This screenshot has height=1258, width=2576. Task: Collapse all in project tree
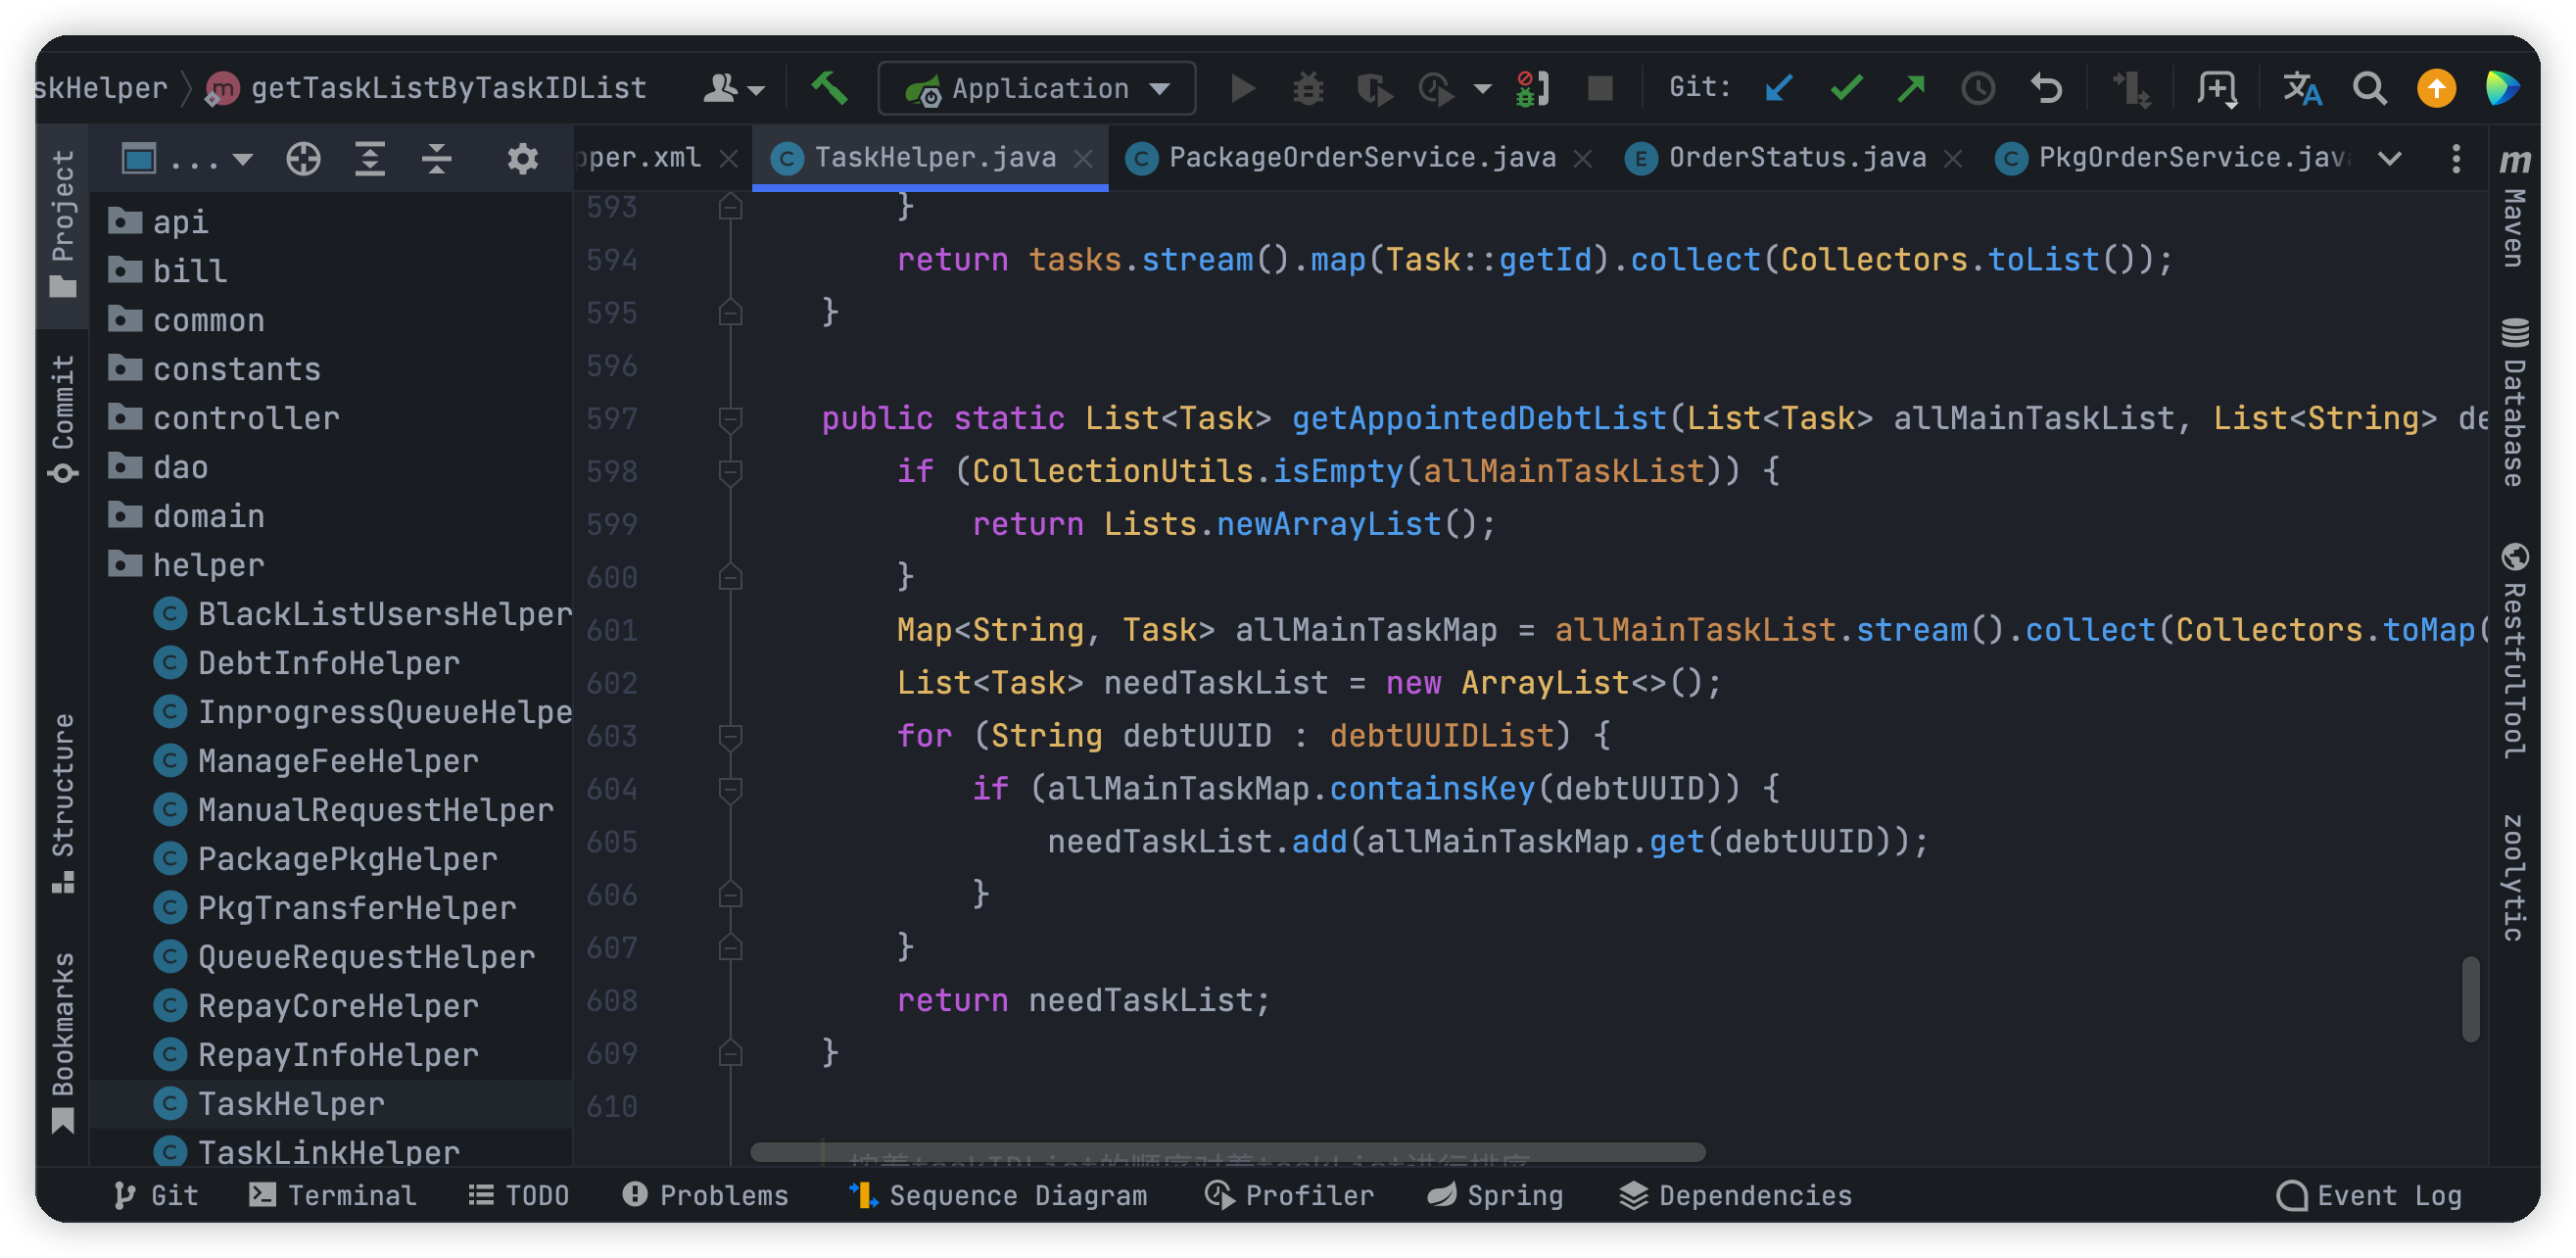(x=437, y=158)
